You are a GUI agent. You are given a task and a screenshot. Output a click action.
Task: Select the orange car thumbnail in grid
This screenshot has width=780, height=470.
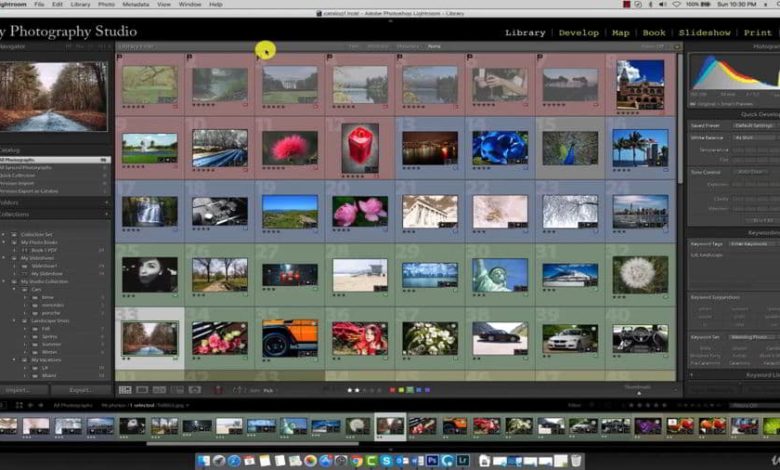(x=290, y=338)
